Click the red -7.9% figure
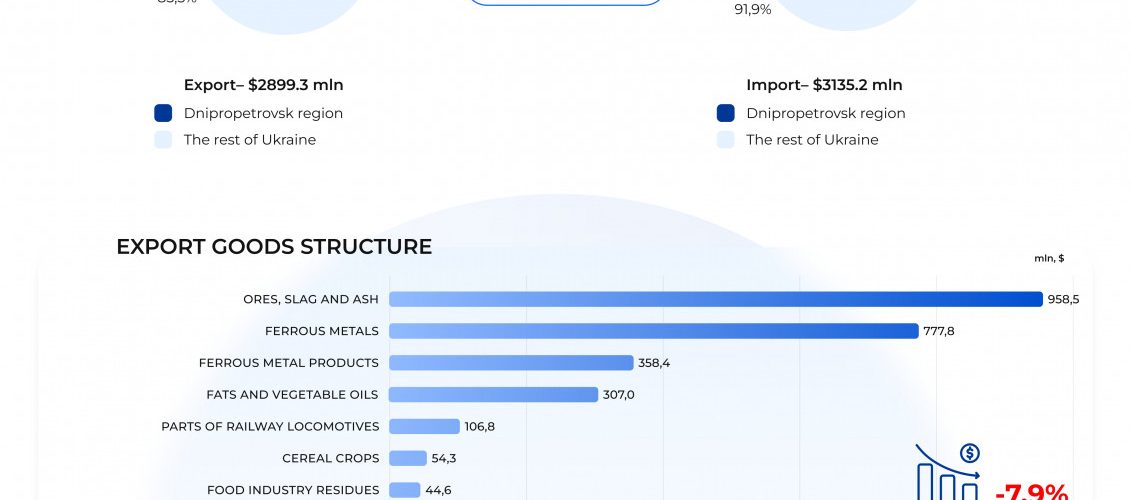 tap(1031, 492)
